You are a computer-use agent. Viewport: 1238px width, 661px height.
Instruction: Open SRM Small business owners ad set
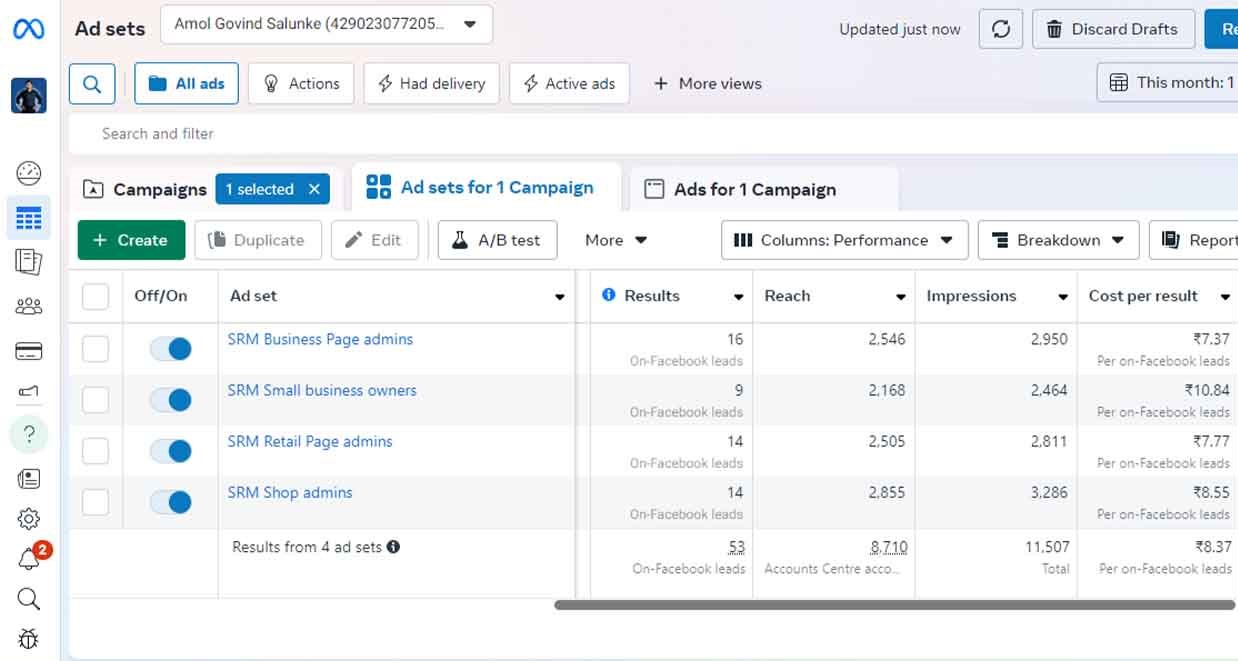pyautogui.click(x=322, y=390)
